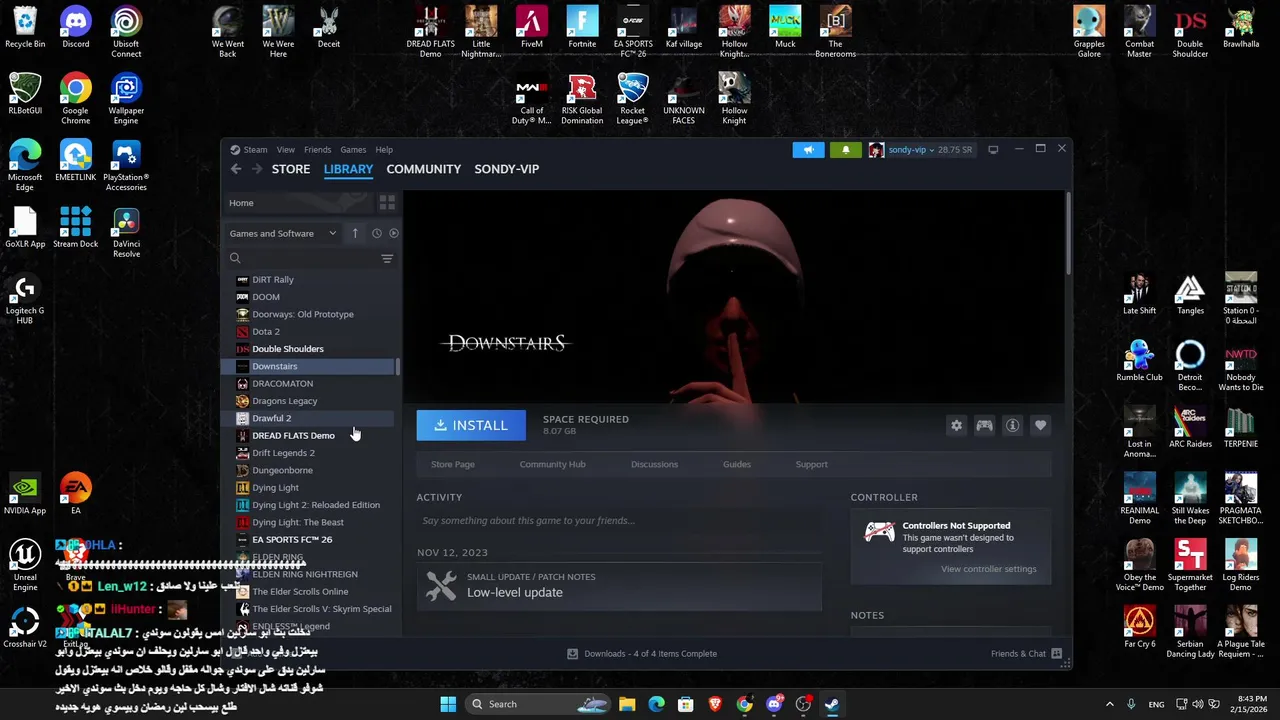Open the Guides link
The height and width of the screenshot is (720, 1280).
tap(737, 464)
